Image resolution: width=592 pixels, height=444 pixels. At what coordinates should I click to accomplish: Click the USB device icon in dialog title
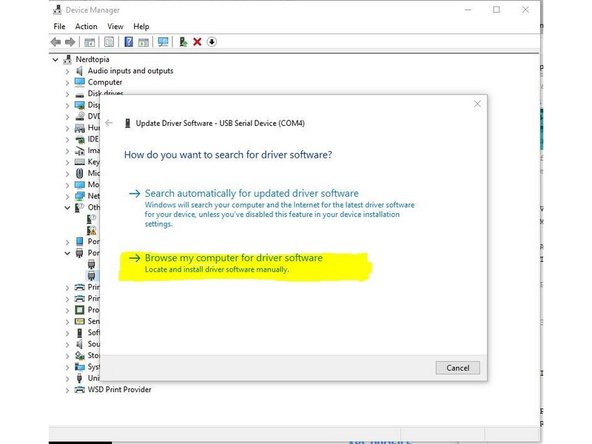[x=128, y=123]
